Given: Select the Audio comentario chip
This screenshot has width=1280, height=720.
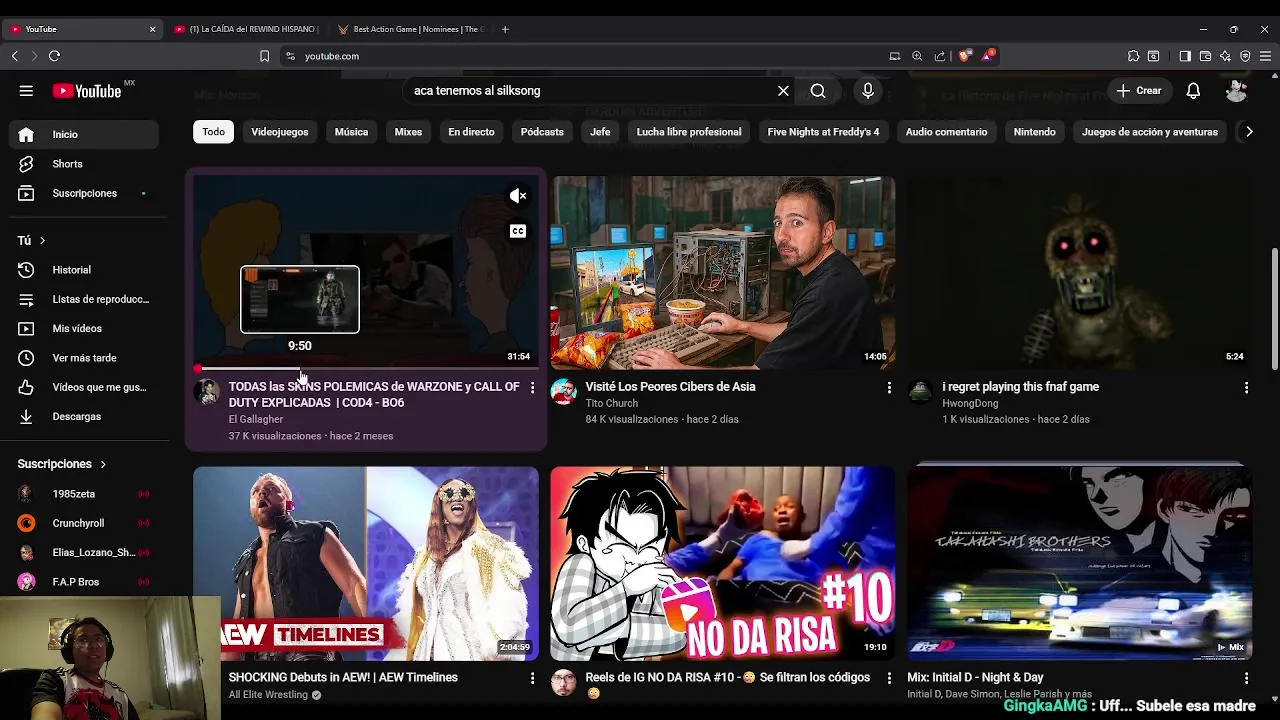Looking at the screenshot, I should 946,132.
